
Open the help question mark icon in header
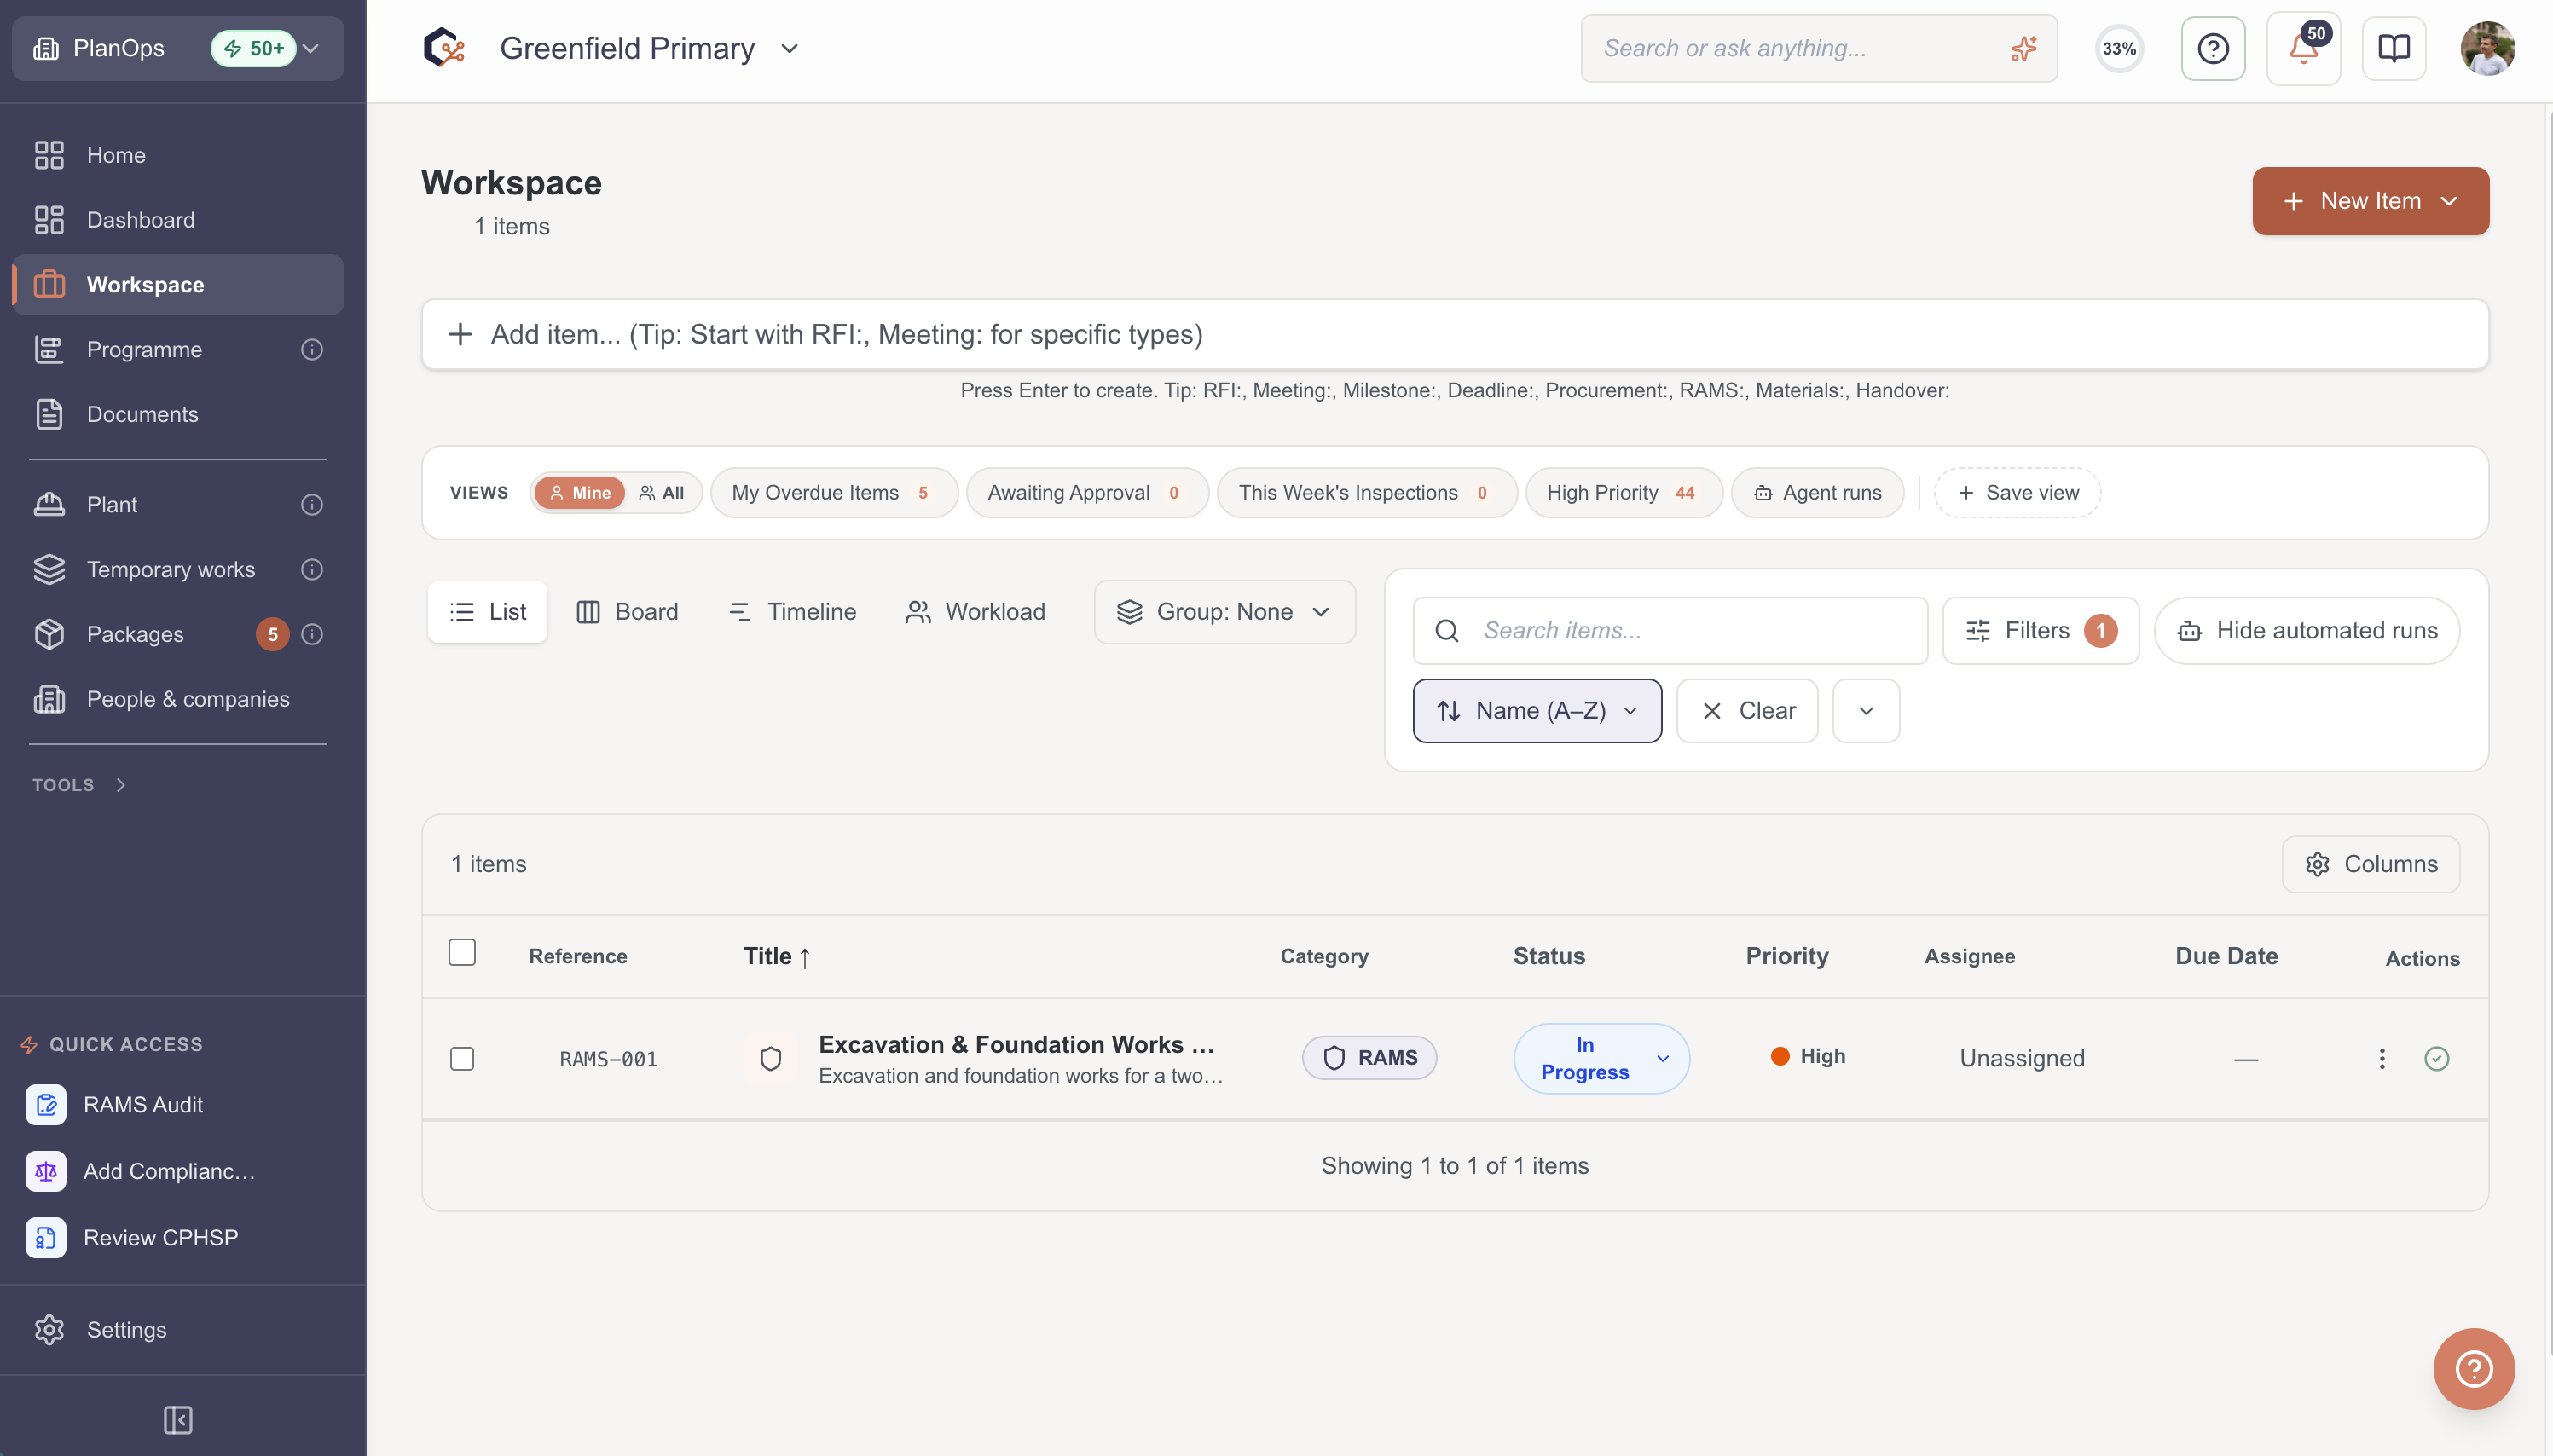(2212, 48)
